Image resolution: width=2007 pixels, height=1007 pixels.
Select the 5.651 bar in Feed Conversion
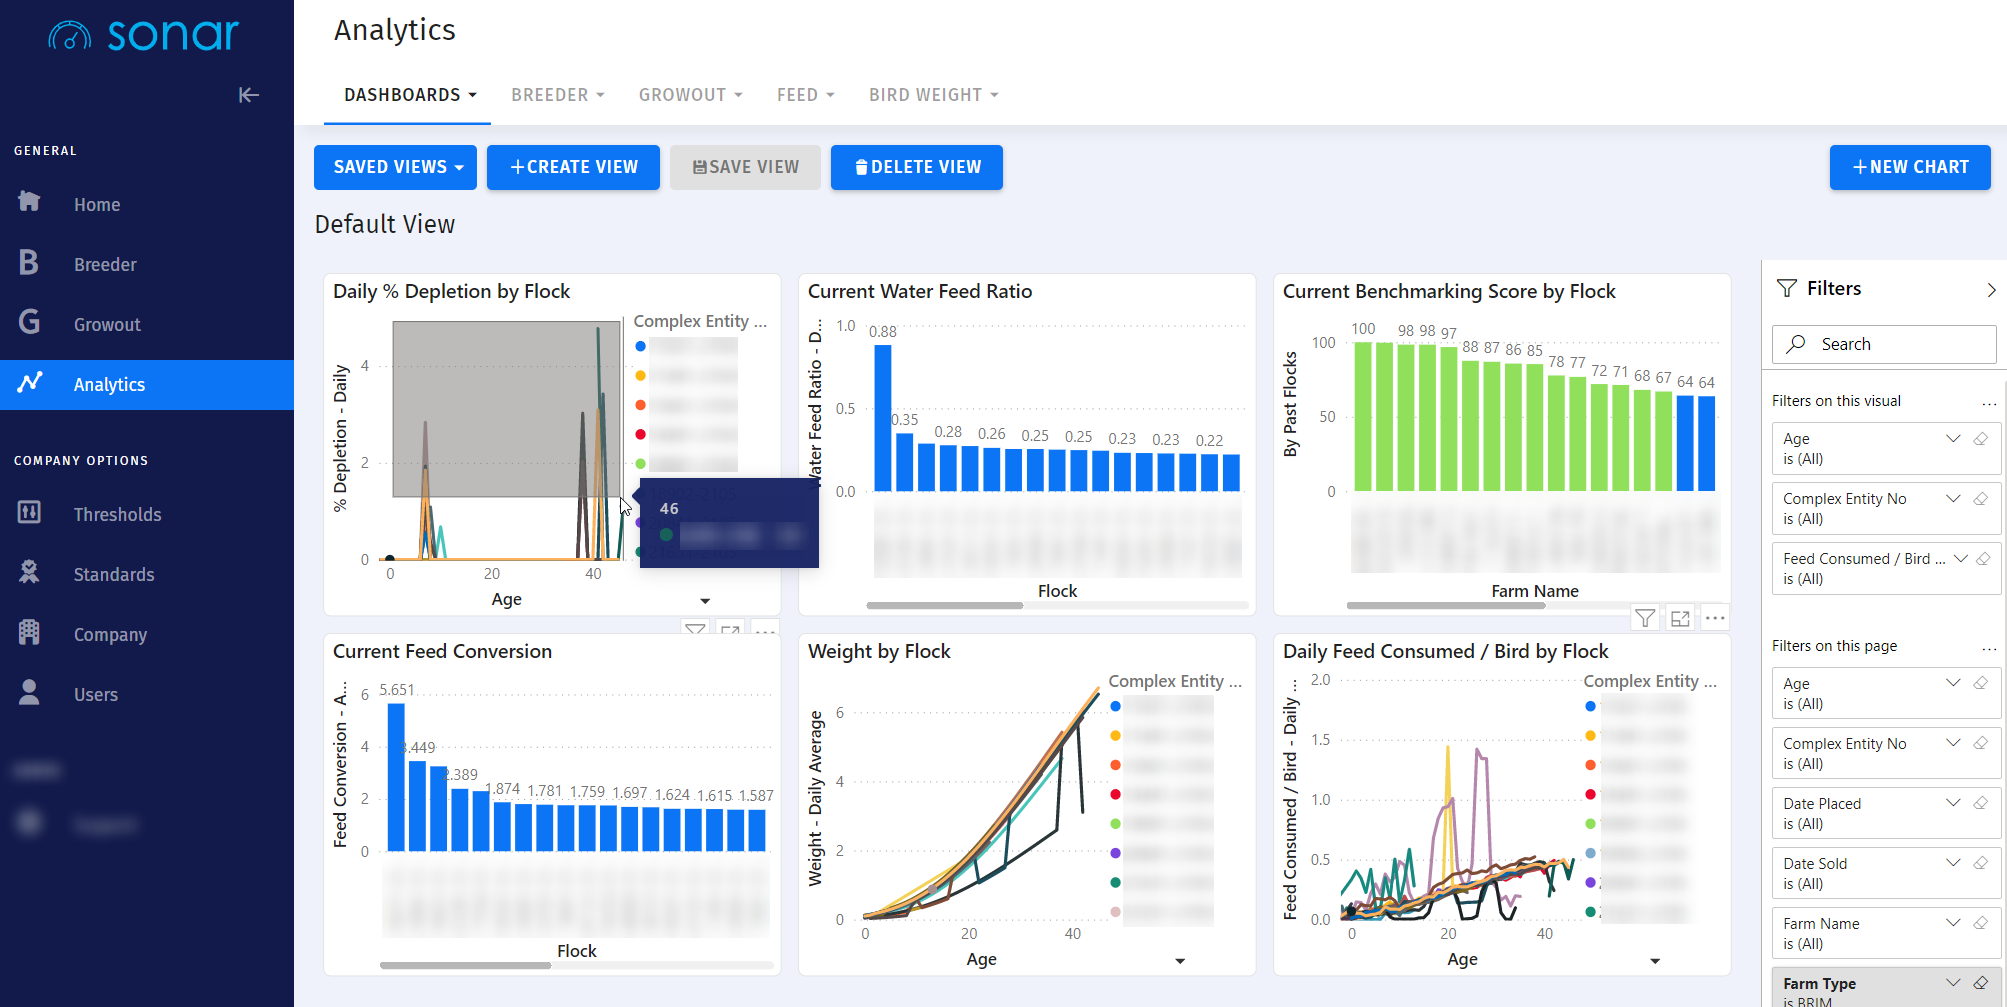pos(396,777)
